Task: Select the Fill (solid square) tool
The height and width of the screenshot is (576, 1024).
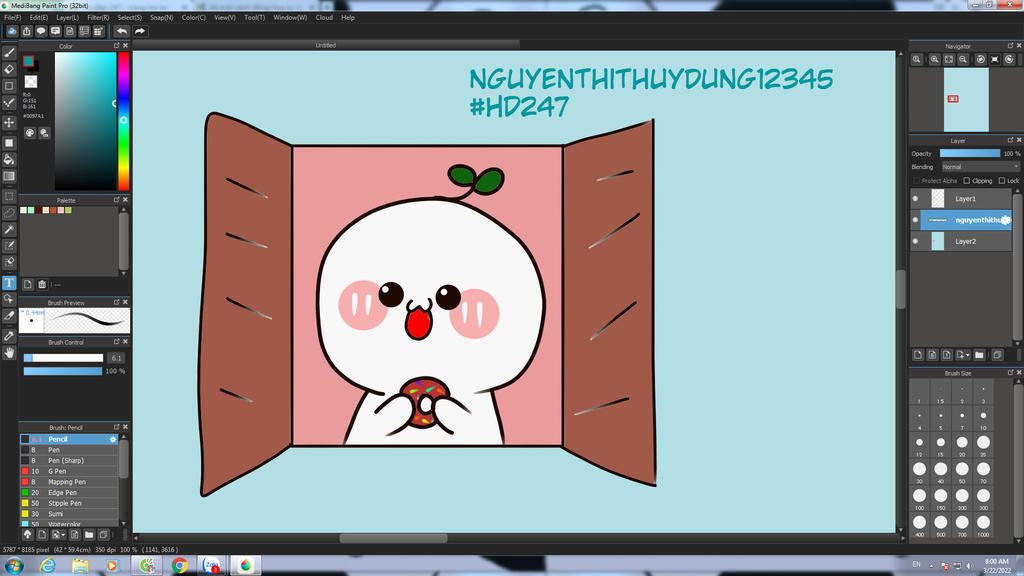Action: [x=9, y=142]
